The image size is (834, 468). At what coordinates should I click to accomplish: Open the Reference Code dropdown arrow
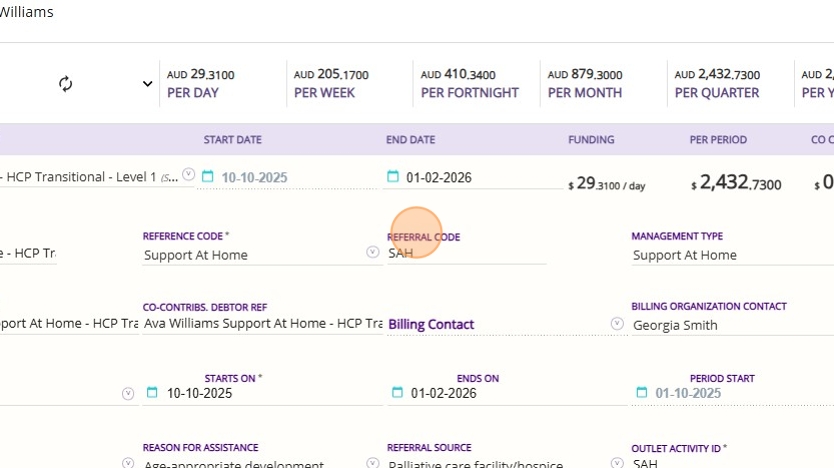(x=372, y=253)
